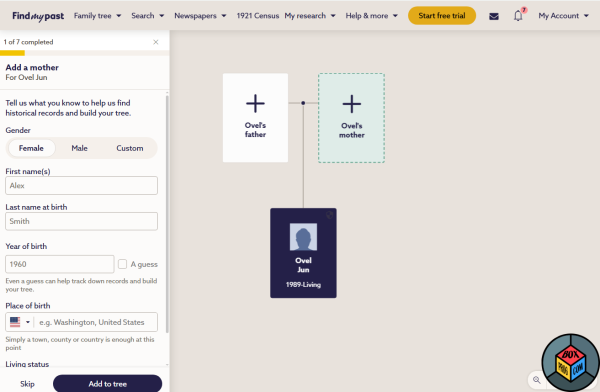Select Ovel Jun's profile silhouette picture

(x=303, y=237)
